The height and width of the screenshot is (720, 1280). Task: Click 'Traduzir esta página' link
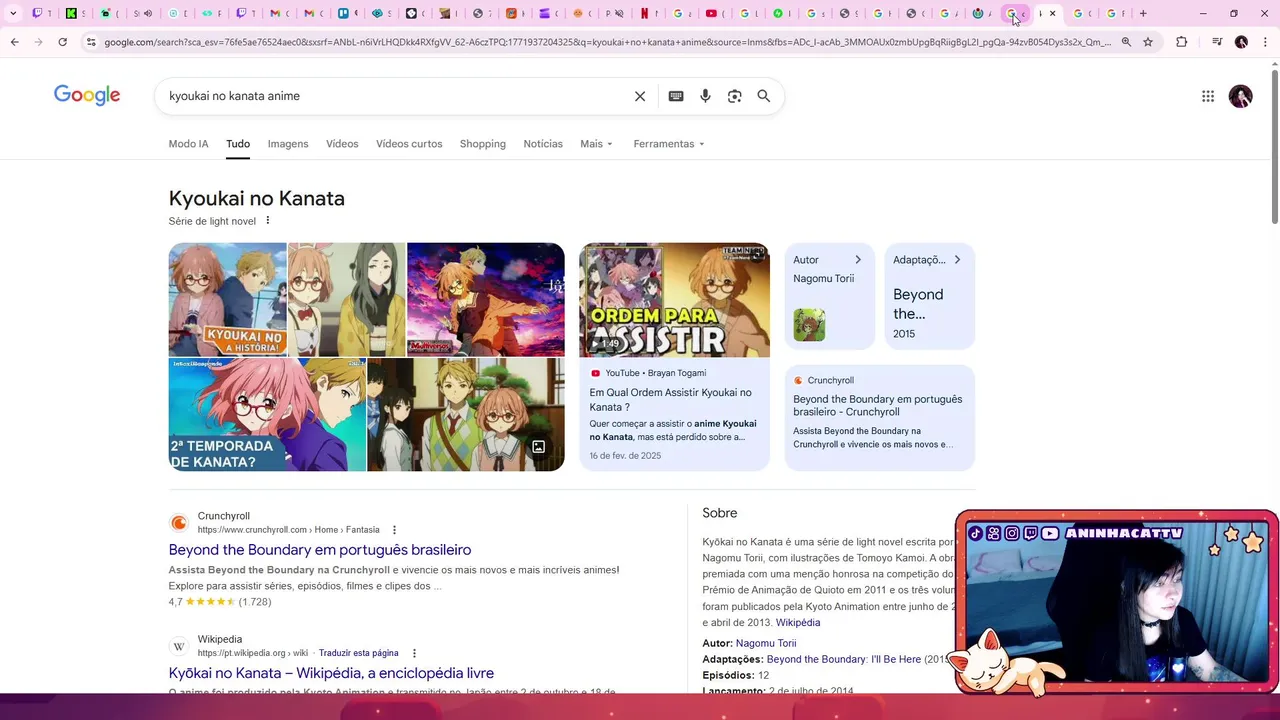tap(358, 653)
